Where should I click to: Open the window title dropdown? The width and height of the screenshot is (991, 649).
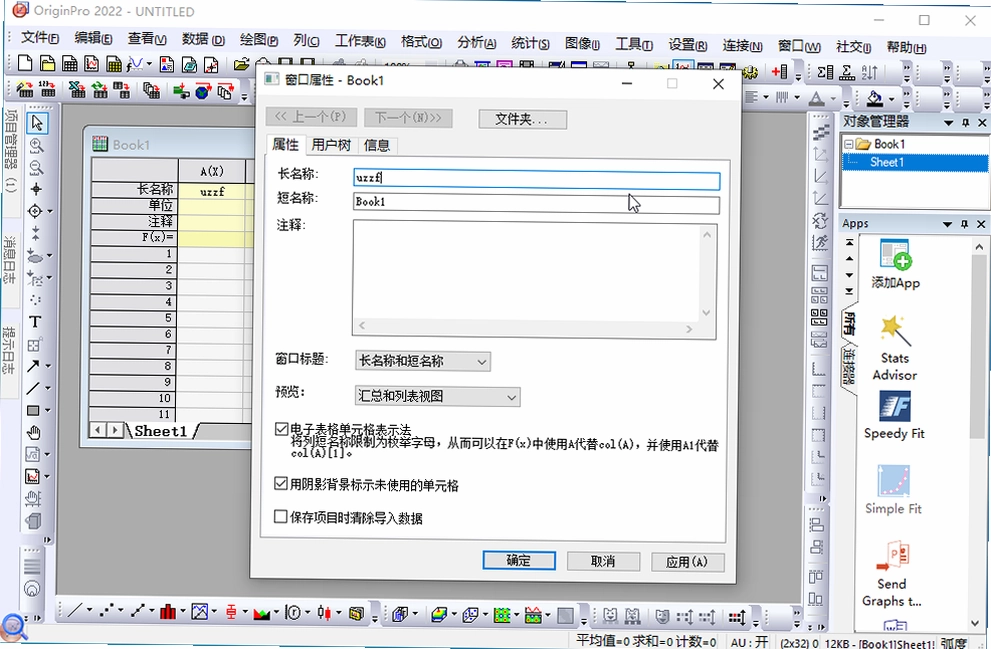[423, 361]
